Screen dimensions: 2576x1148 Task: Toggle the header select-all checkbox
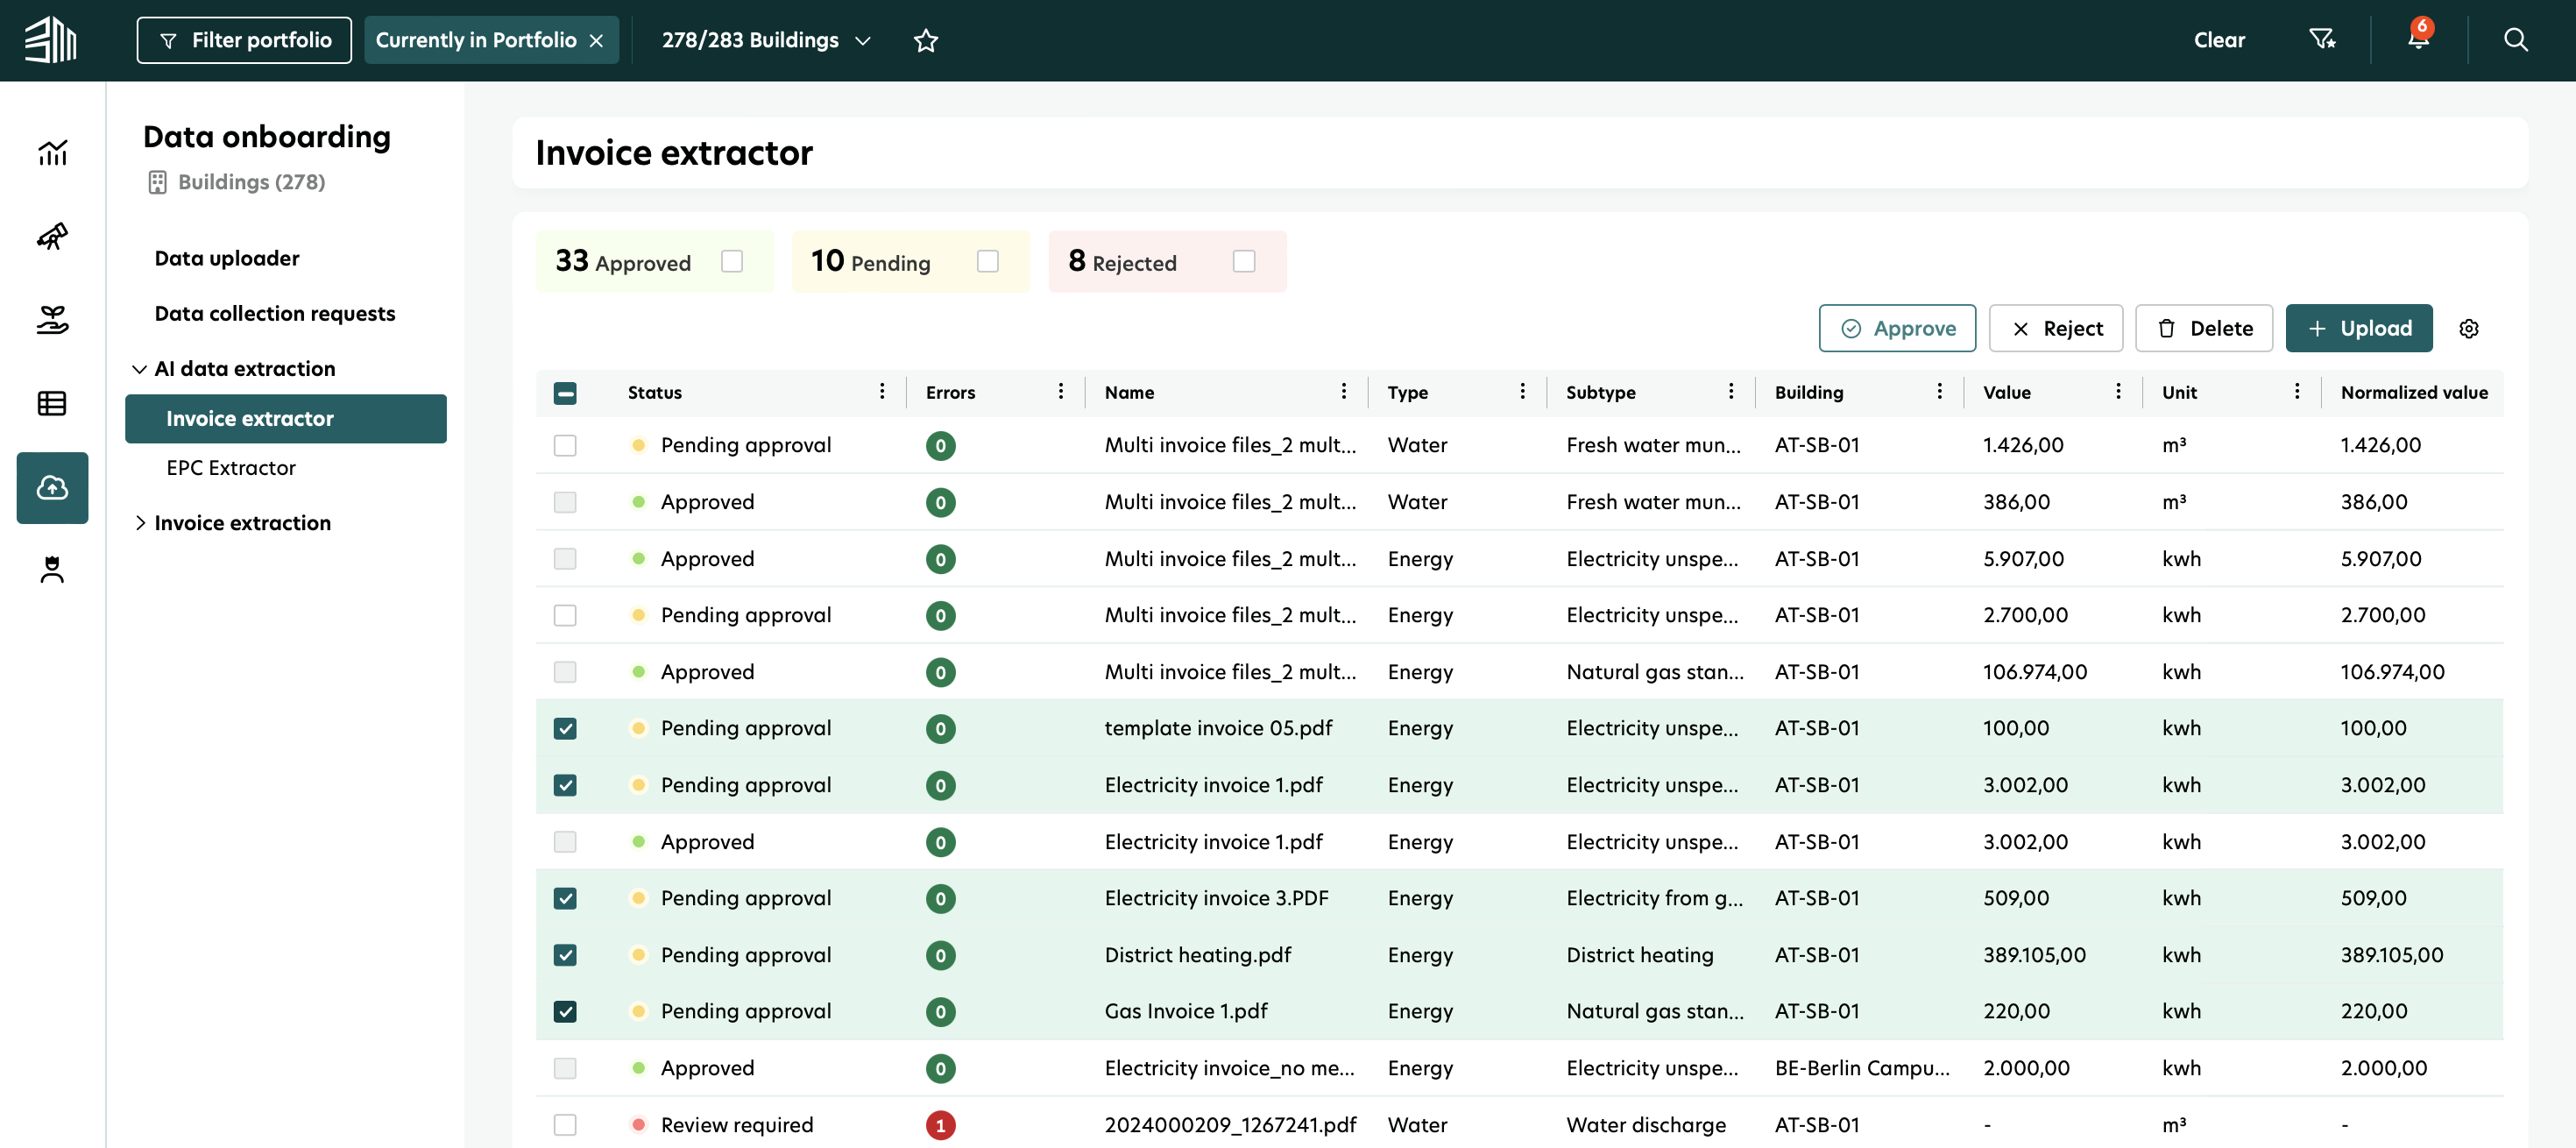[x=565, y=393]
